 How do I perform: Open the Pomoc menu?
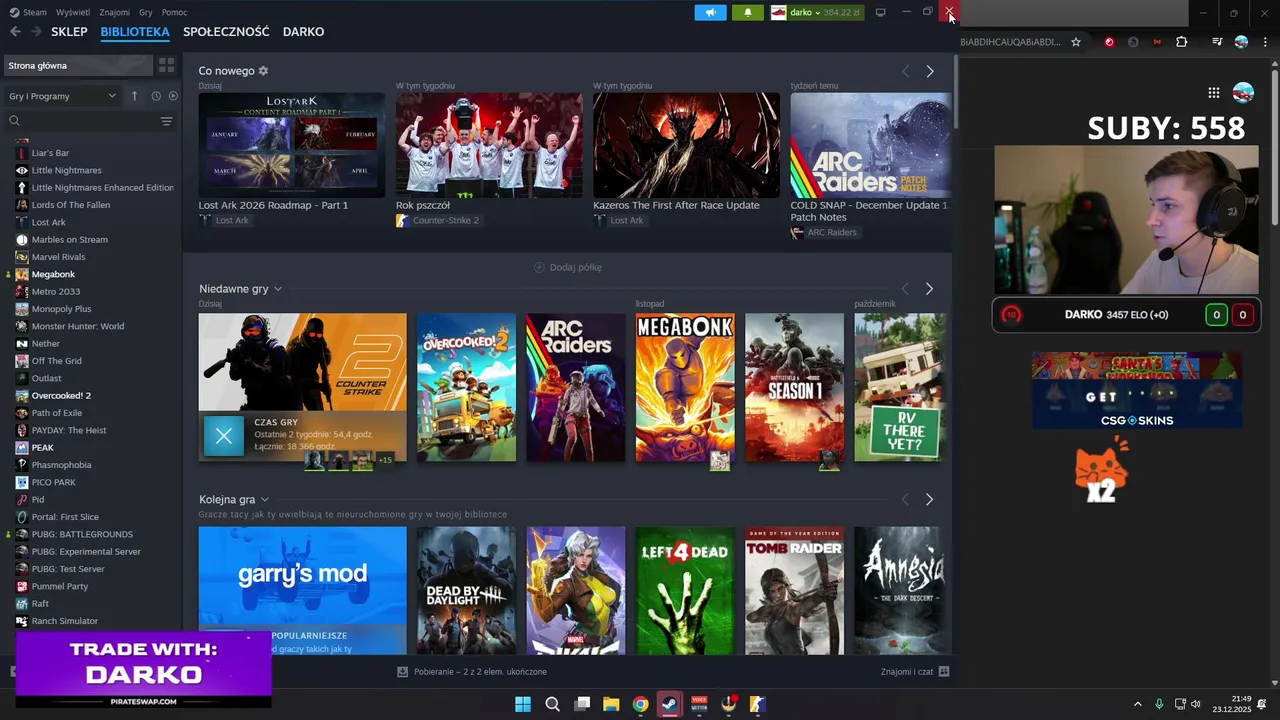pyautogui.click(x=174, y=12)
